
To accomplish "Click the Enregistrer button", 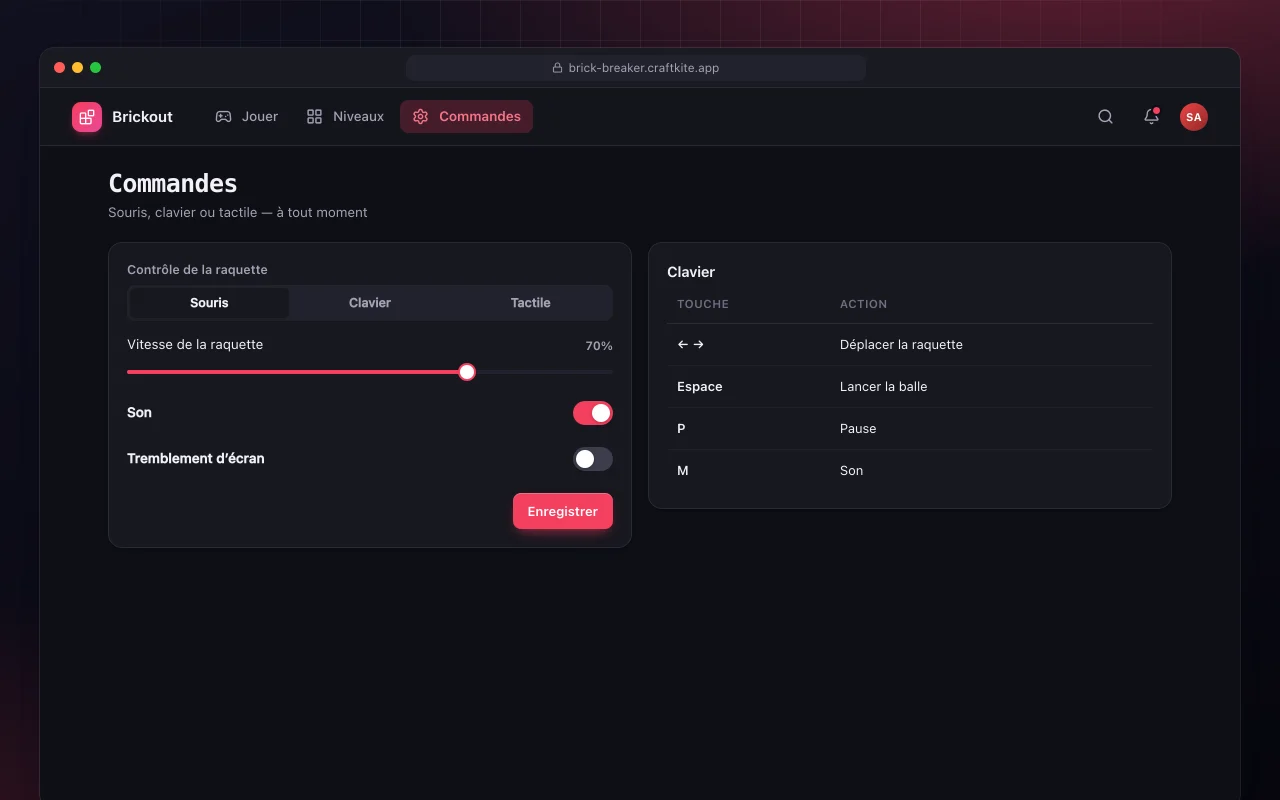I will (x=563, y=511).
